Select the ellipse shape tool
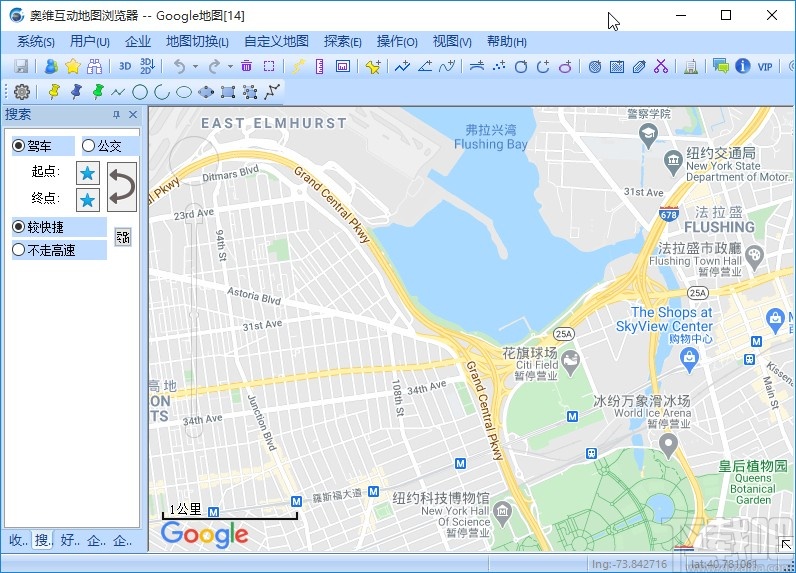 point(184,92)
